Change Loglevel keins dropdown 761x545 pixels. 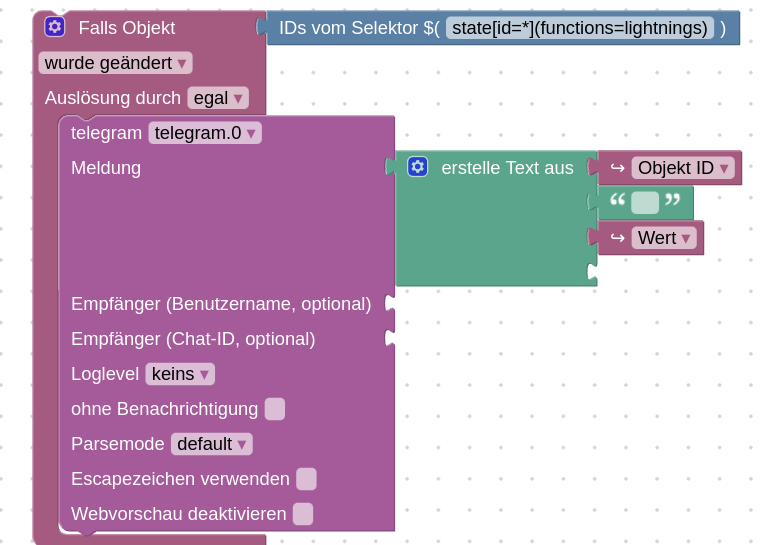pos(180,374)
